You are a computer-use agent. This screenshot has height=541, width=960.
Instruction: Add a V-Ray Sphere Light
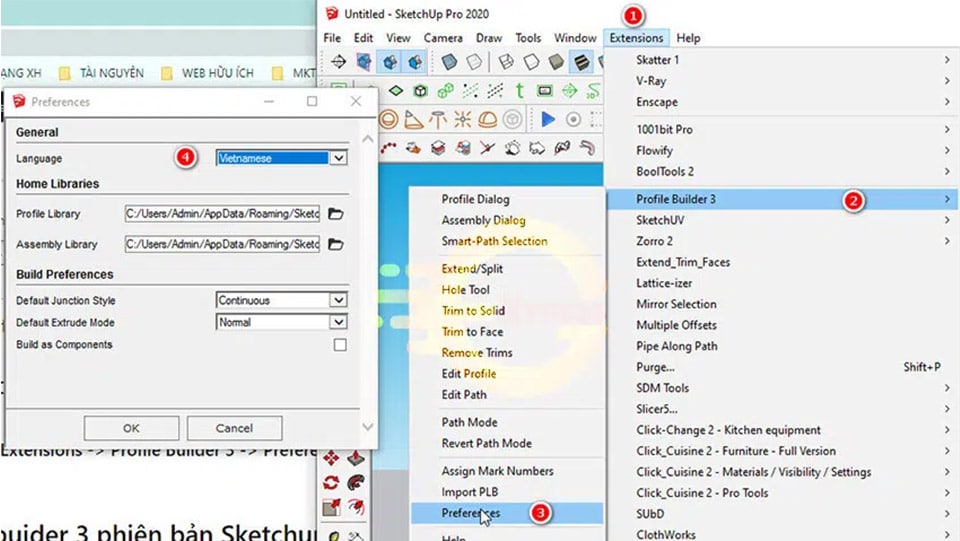(x=388, y=119)
